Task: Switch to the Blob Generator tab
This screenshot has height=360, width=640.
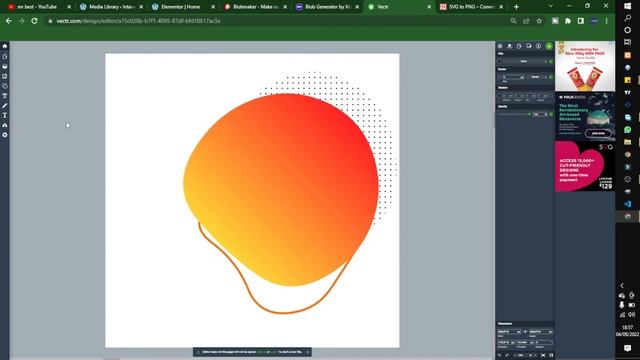Action: (328, 7)
